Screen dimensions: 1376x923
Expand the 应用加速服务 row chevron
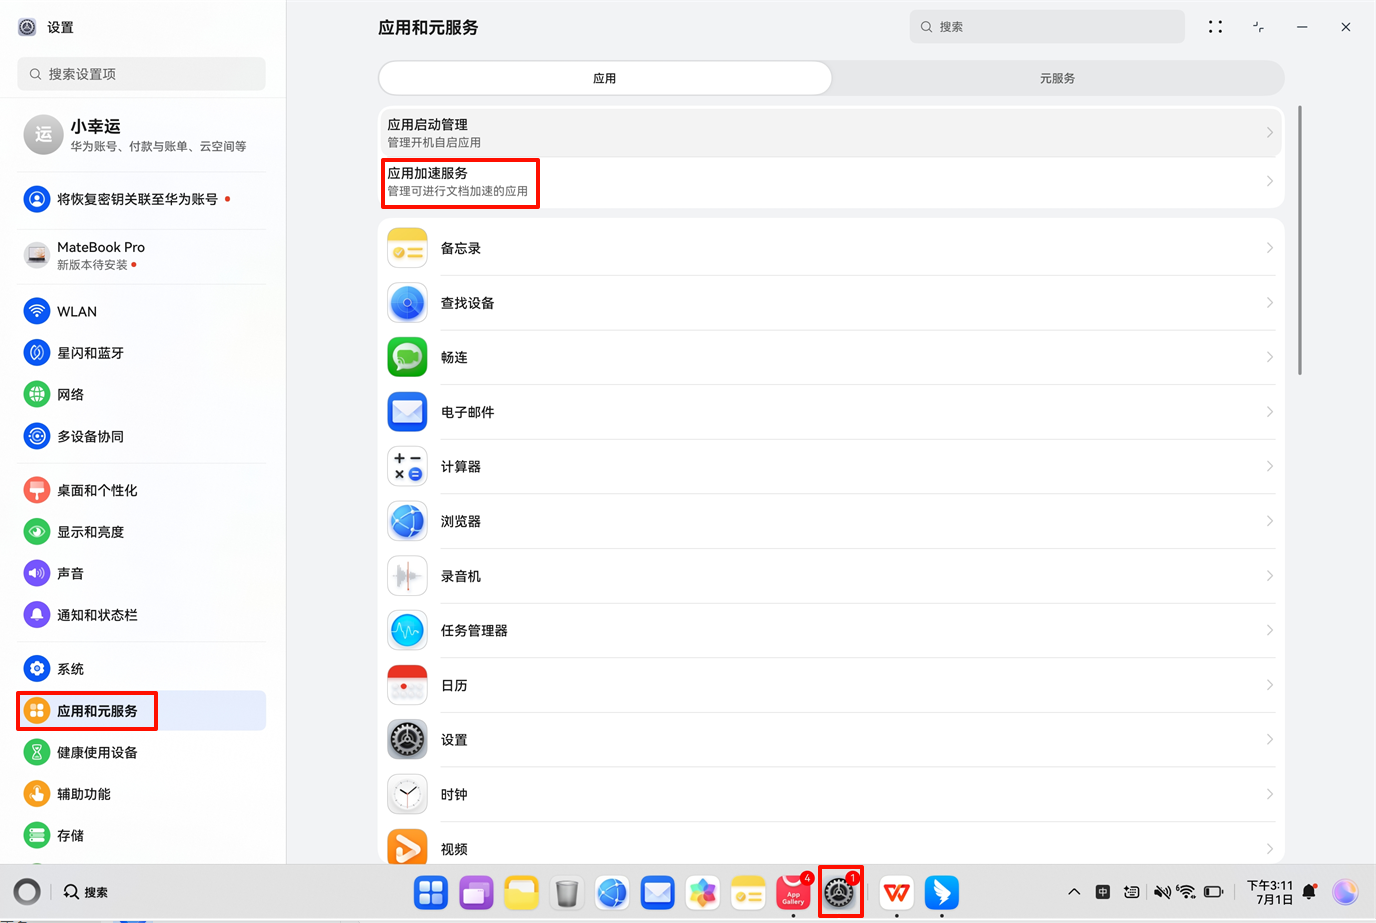1270,181
